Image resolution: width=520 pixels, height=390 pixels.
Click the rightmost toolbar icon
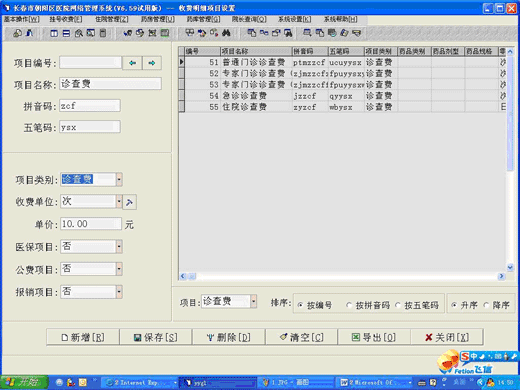tap(357, 33)
